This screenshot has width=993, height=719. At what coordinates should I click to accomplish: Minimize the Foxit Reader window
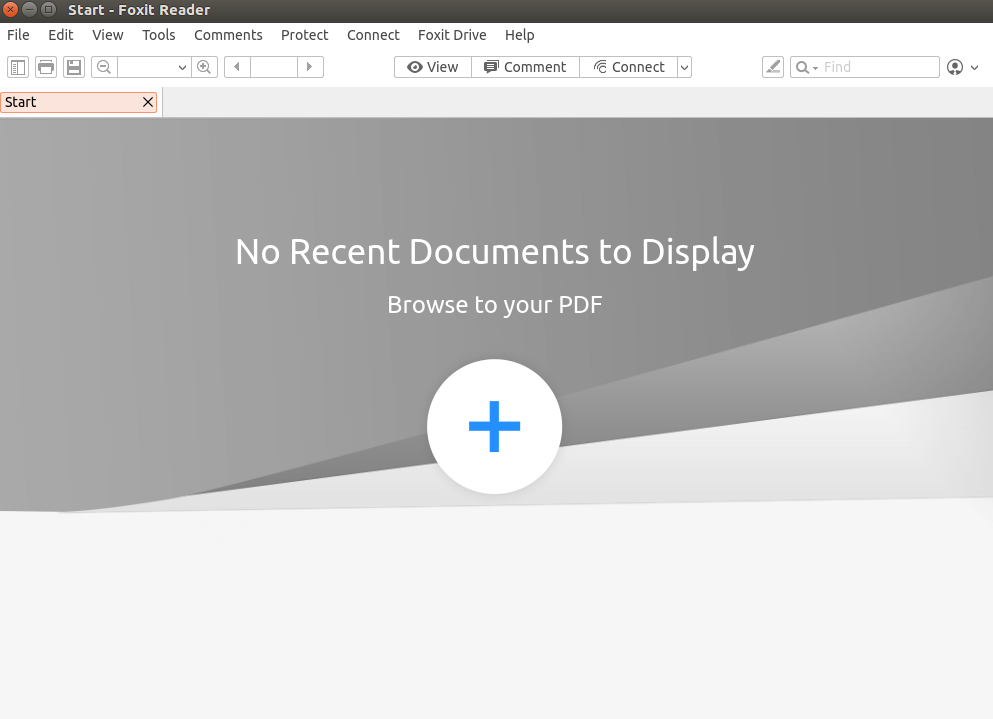coord(29,10)
